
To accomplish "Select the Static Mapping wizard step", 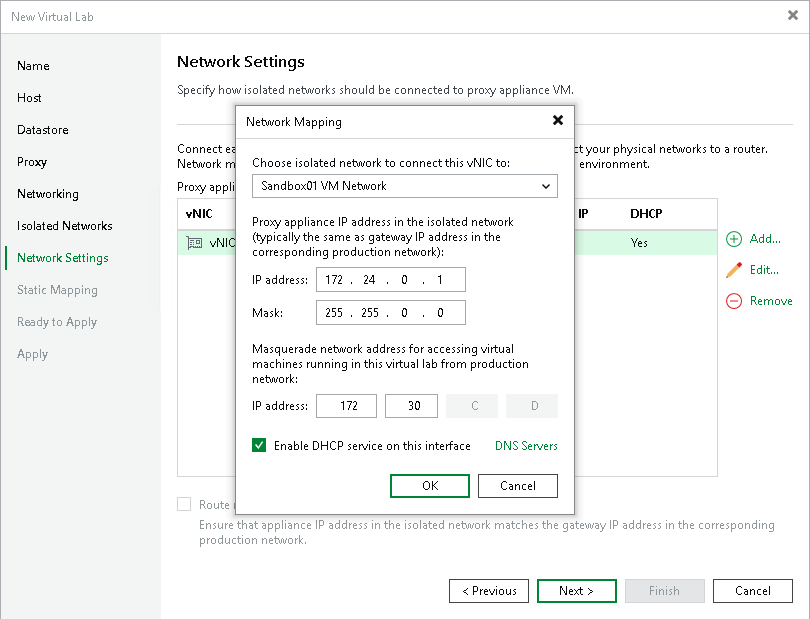I will [57, 290].
